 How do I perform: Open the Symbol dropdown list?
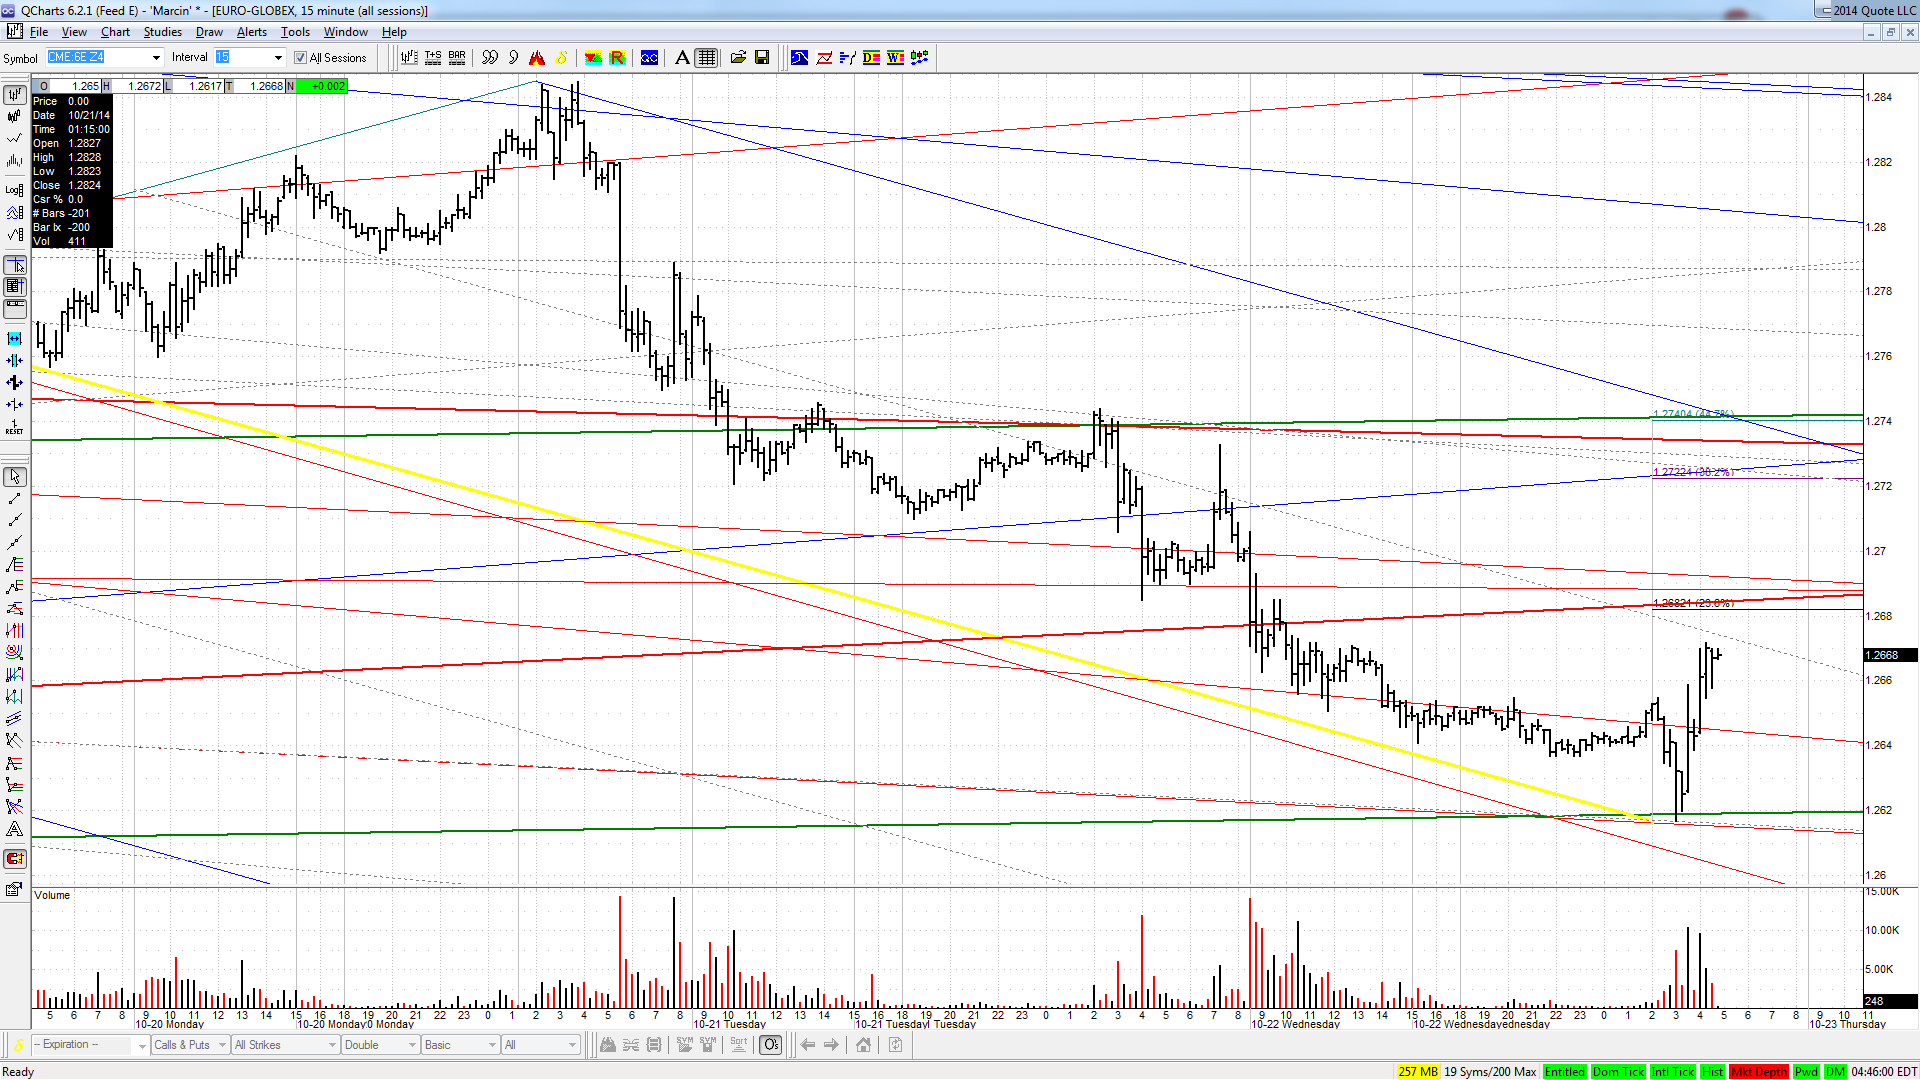coord(156,58)
